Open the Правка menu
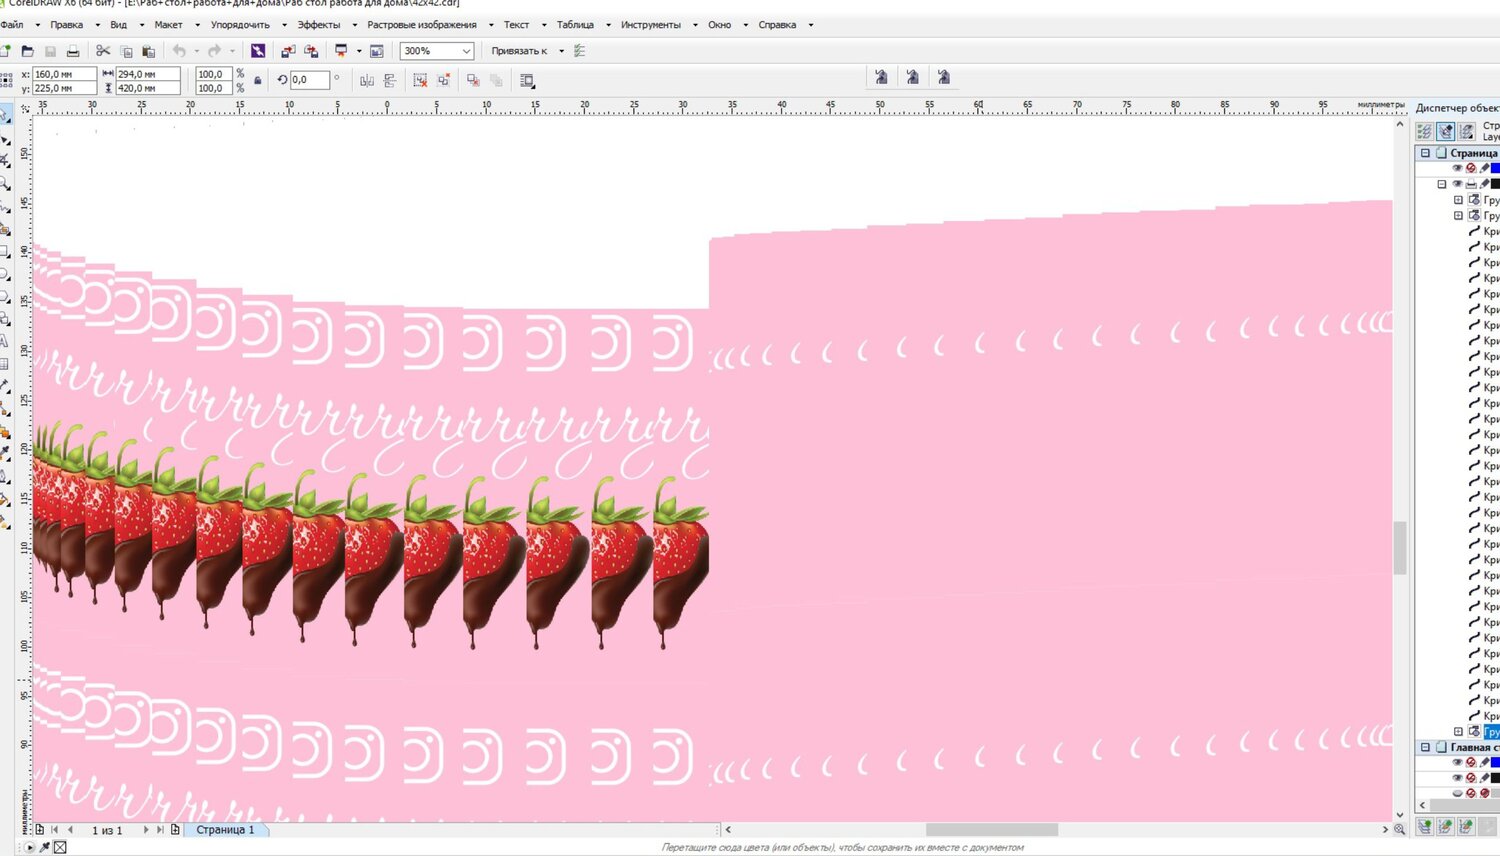The width and height of the screenshot is (1500, 856). click(67, 25)
